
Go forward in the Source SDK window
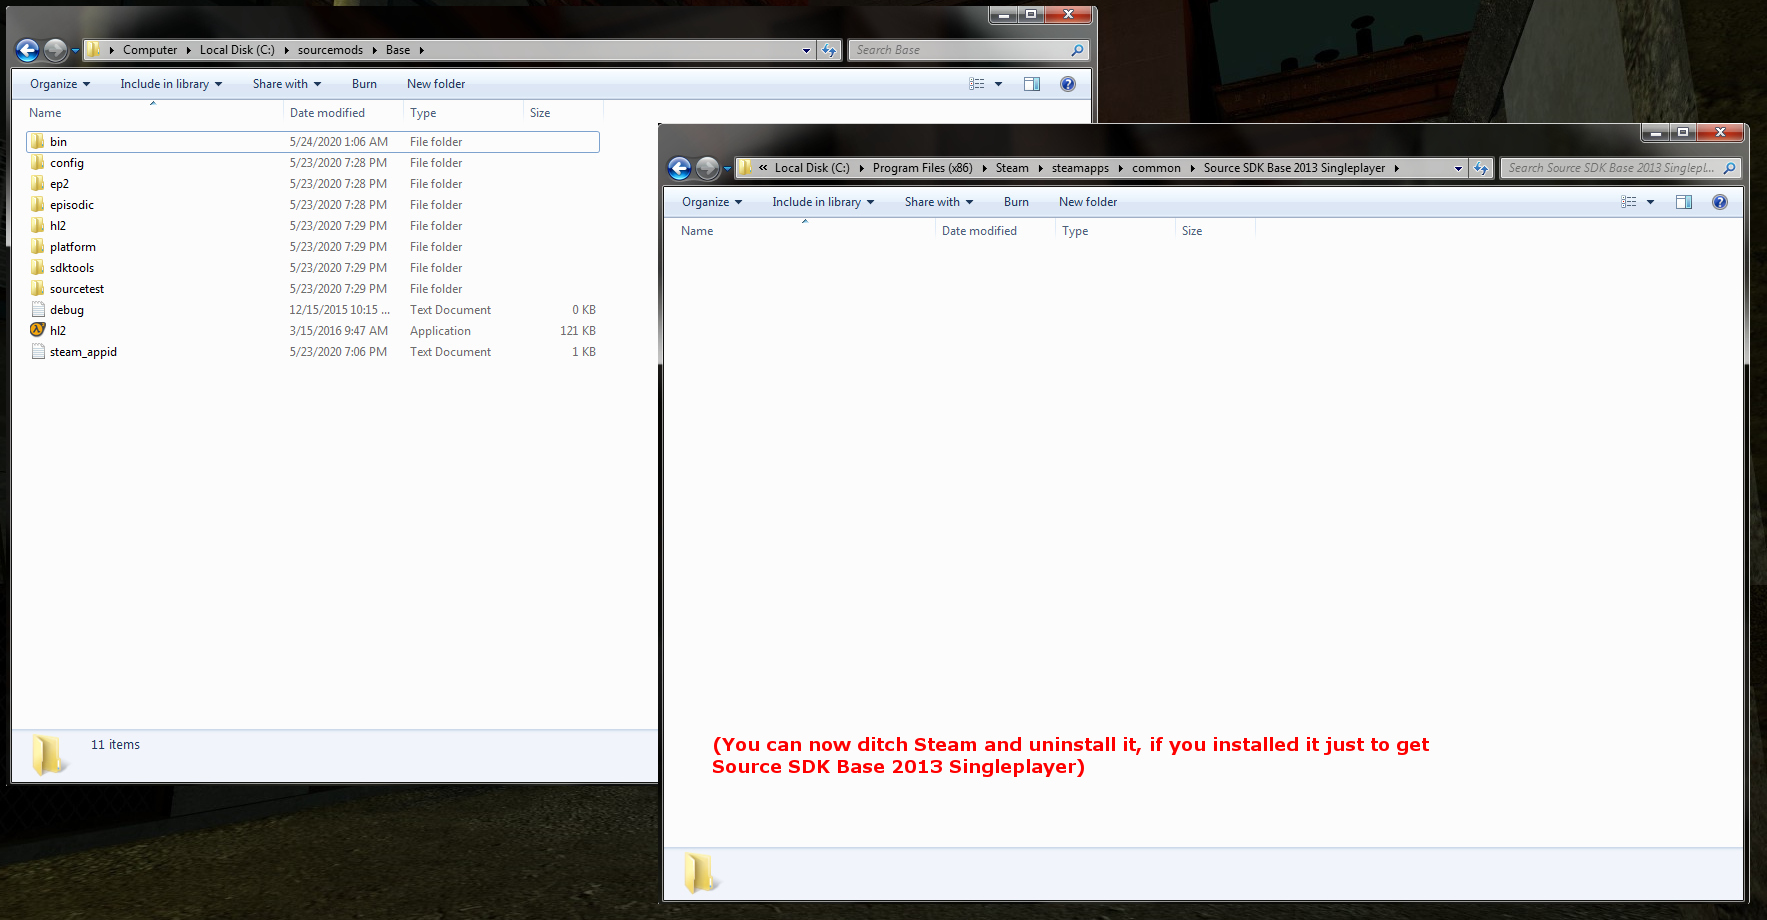click(x=708, y=168)
